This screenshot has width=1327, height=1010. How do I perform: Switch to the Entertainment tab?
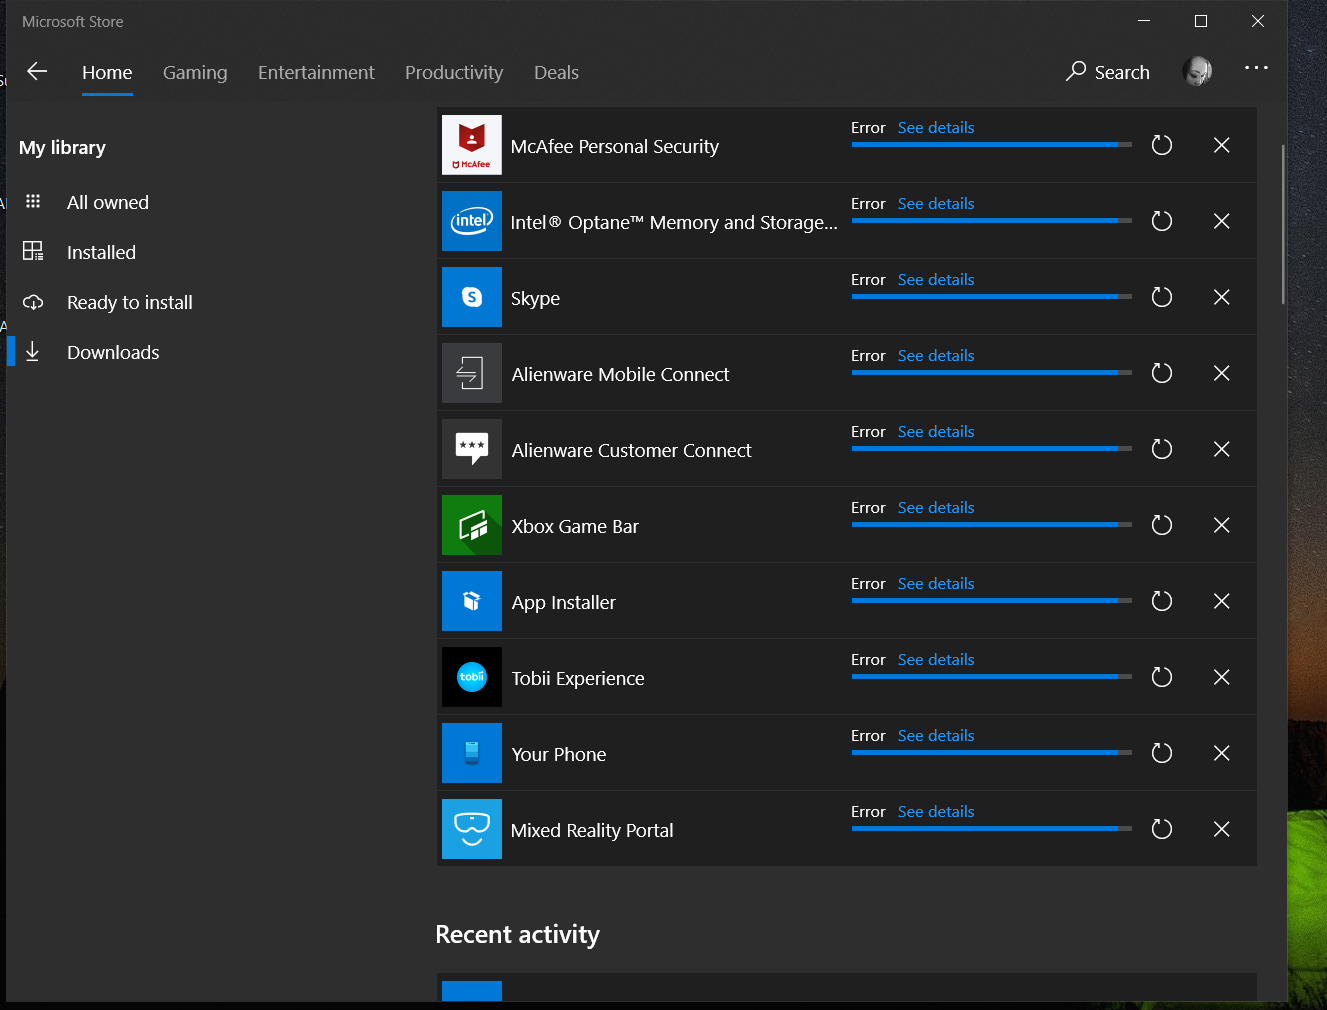tap(316, 72)
